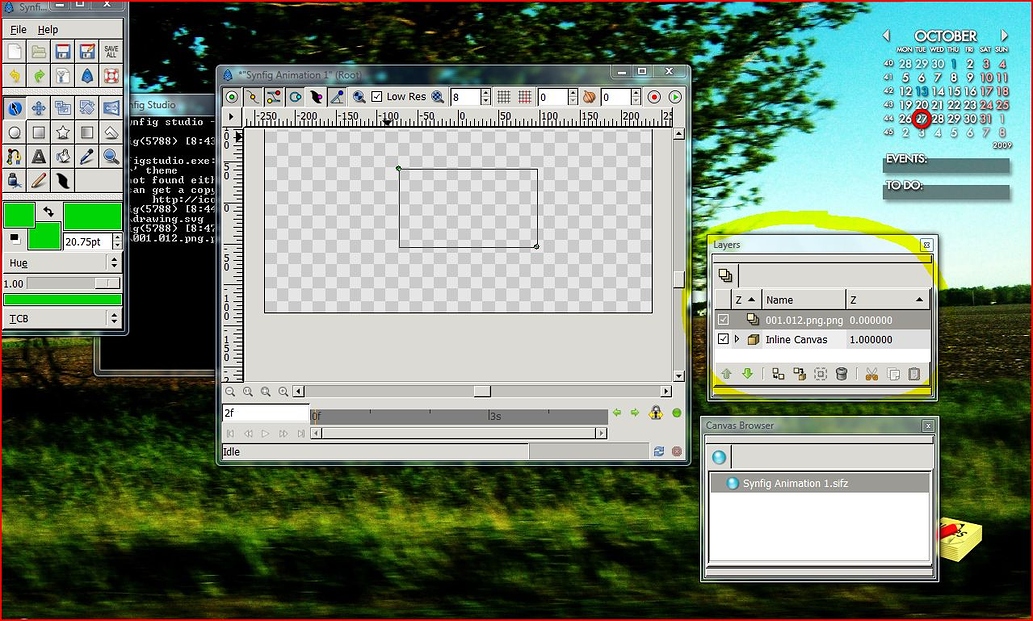The image size is (1033, 621).
Task: Toggle visibility of the Inline Canvas layer
Action: (x=723, y=340)
